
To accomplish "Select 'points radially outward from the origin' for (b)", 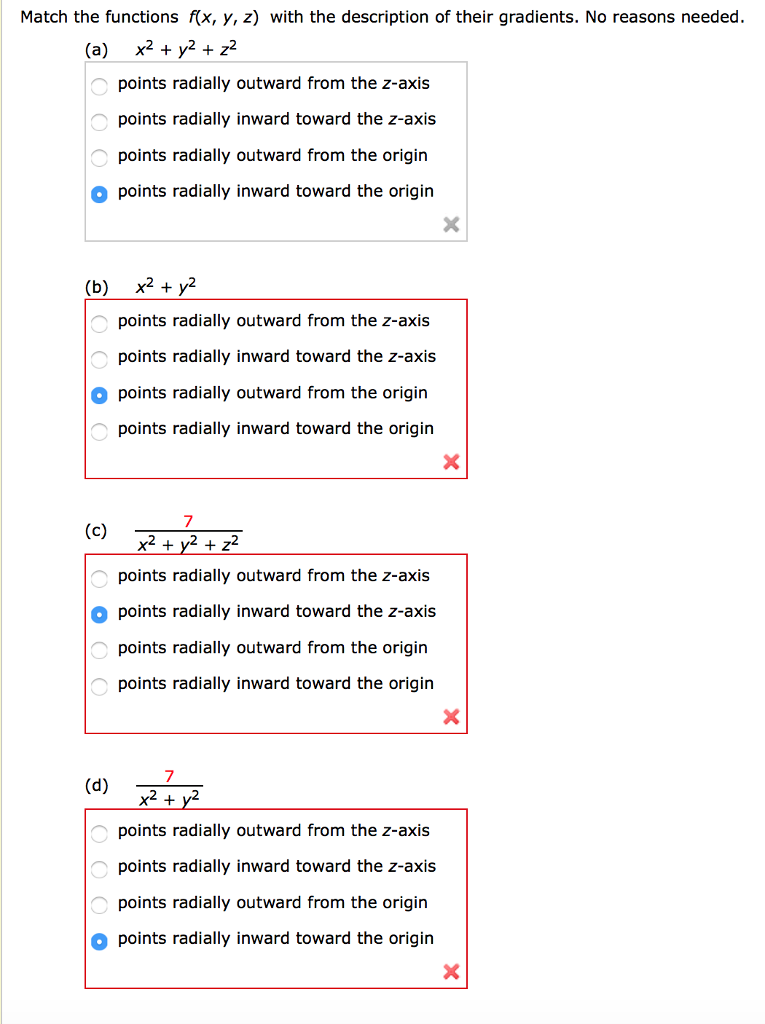I will [x=99, y=395].
